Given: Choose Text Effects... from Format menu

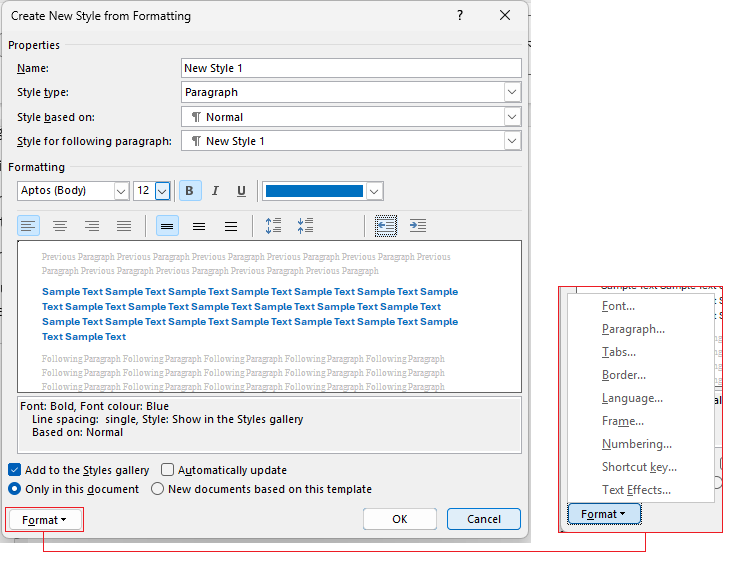Looking at the screenshot, I should (641, 490).
